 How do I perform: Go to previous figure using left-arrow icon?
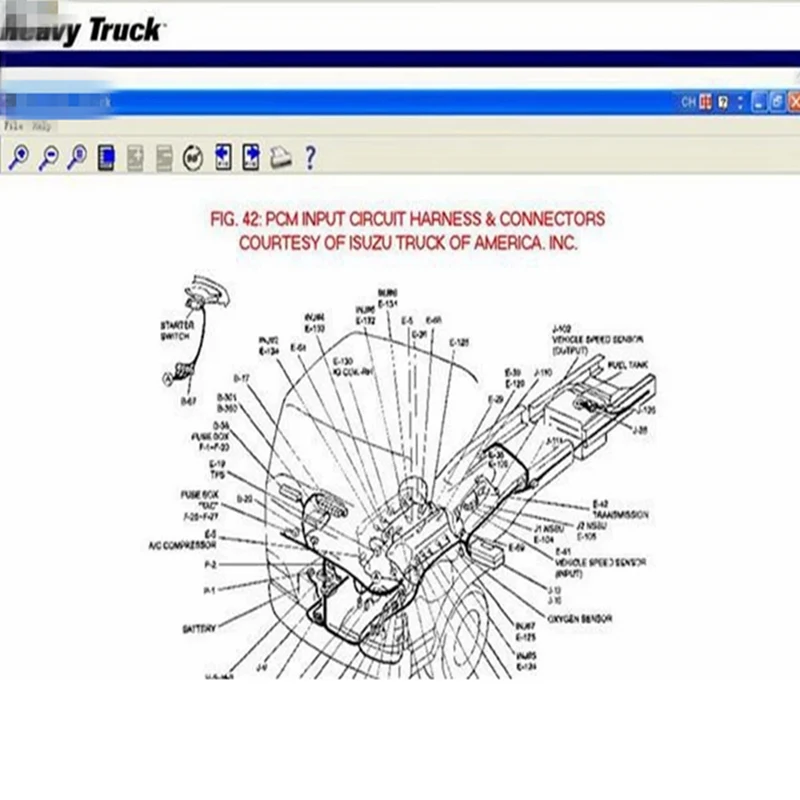(x=223, y=157)
